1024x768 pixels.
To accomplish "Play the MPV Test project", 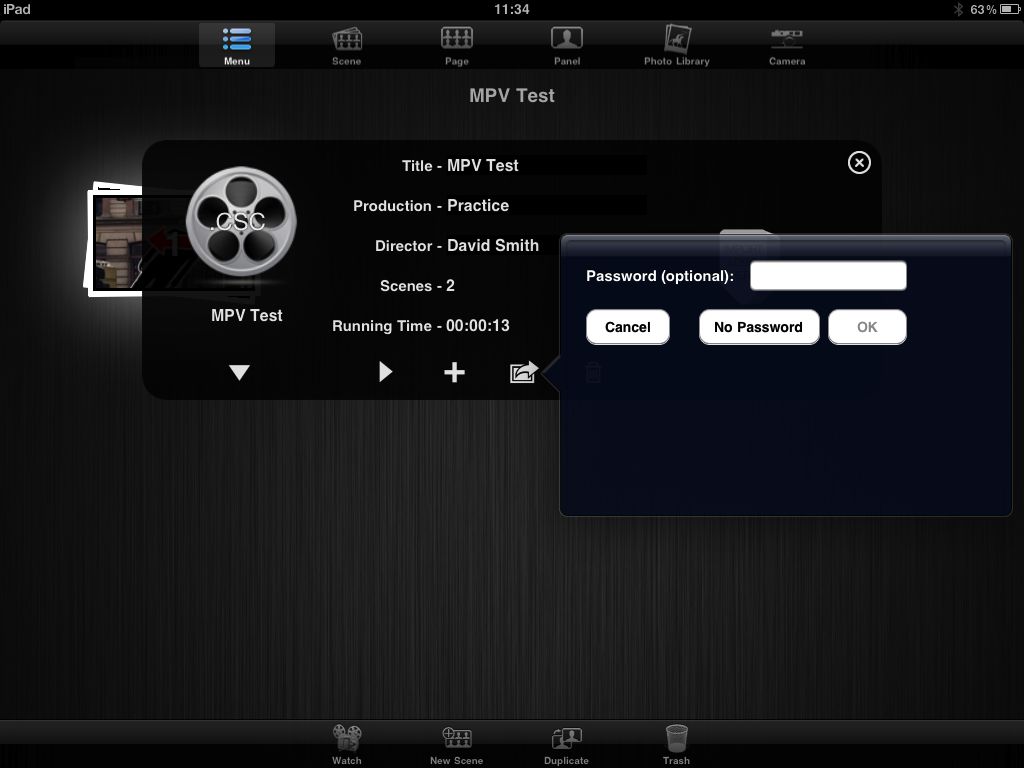I will coord(386,372).
